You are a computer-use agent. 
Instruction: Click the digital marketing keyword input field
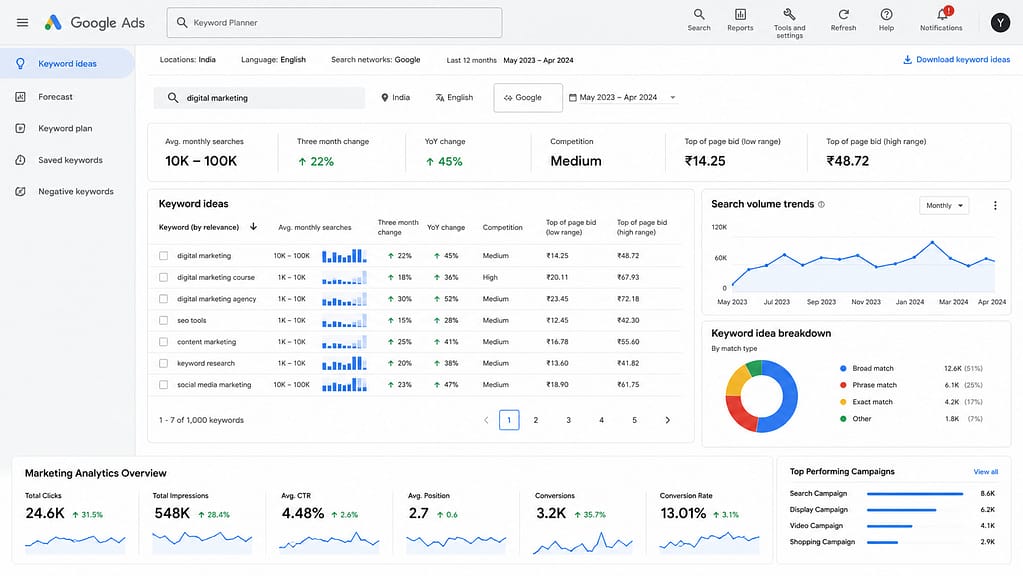(x=260, y=98)
